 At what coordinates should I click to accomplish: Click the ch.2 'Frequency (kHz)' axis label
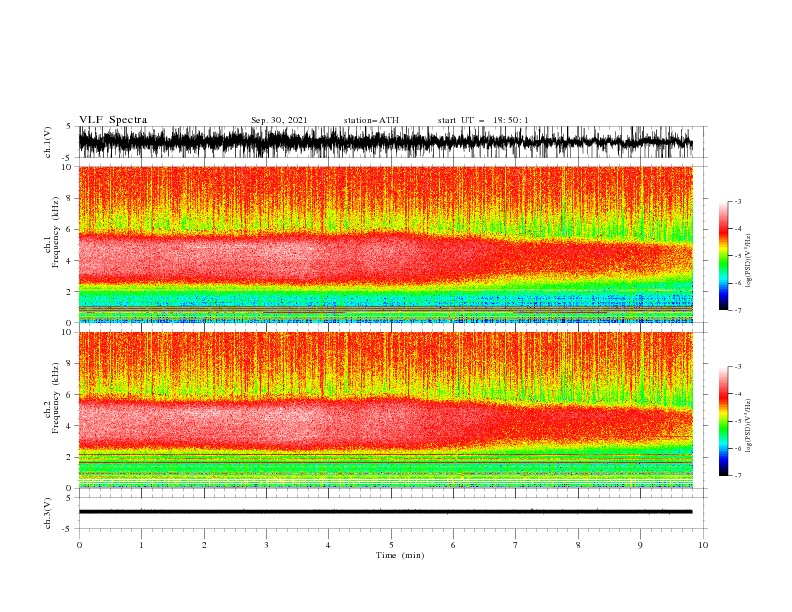pos(55,397)
